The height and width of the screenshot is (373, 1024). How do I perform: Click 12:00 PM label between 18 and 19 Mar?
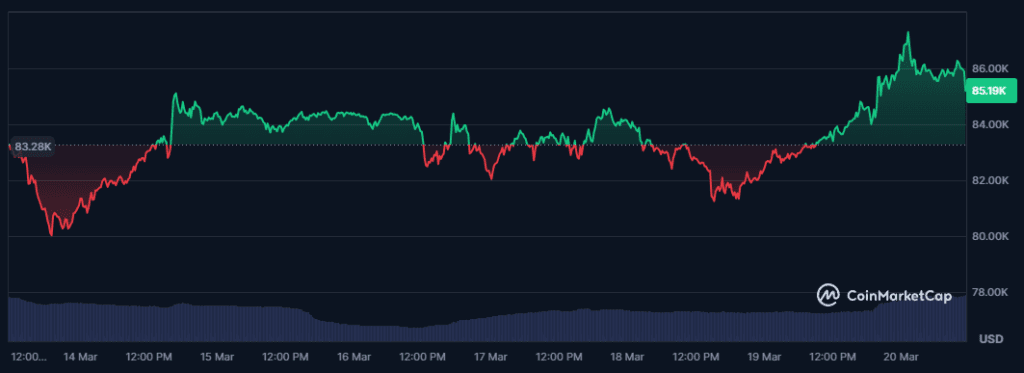(x=696, y=357)
